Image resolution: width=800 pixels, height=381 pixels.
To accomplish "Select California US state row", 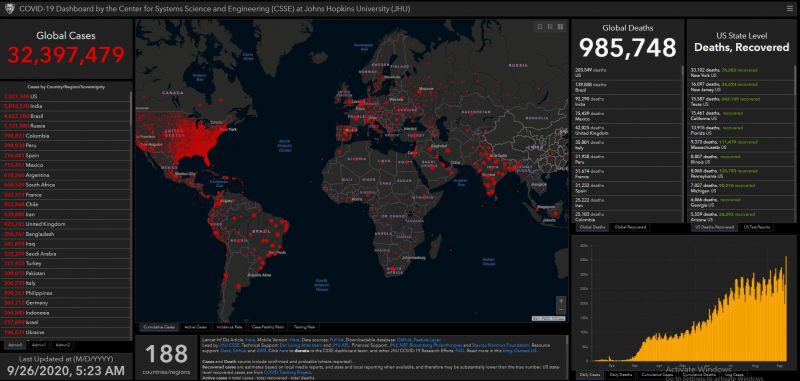I will 740,115.
